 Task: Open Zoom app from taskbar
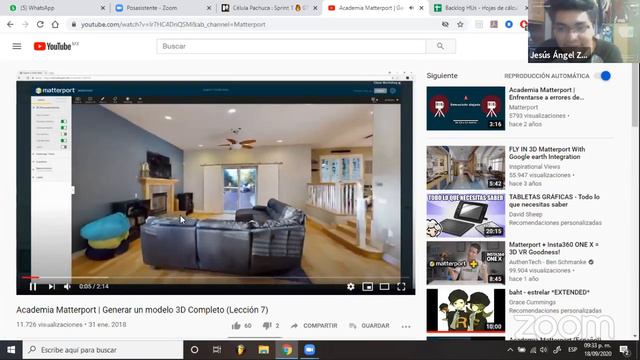coord(309,350)
